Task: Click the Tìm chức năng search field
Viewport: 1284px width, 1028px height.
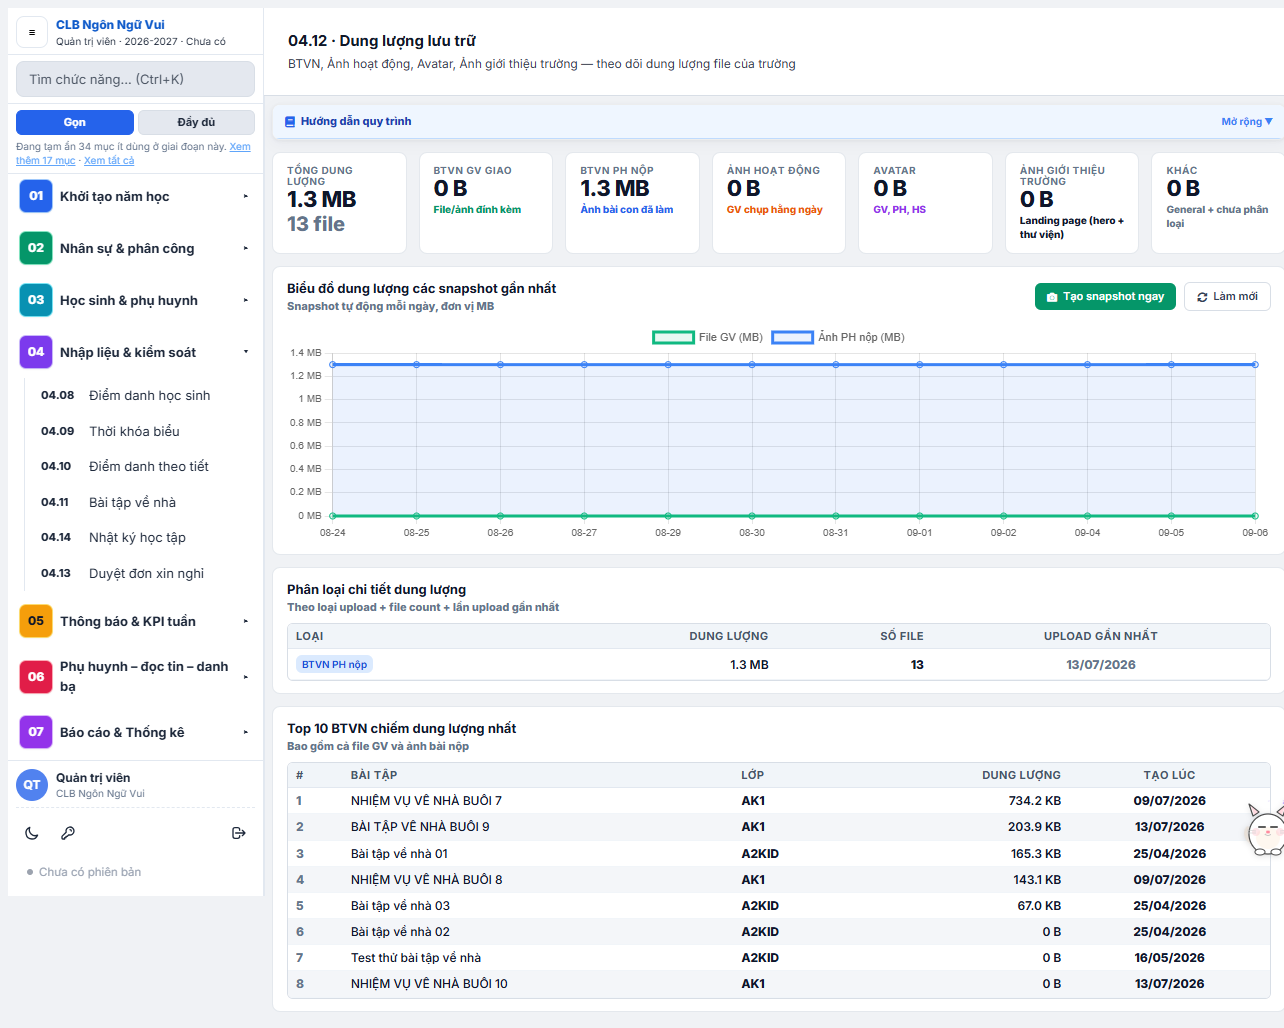Action: (x=136, y=79)
